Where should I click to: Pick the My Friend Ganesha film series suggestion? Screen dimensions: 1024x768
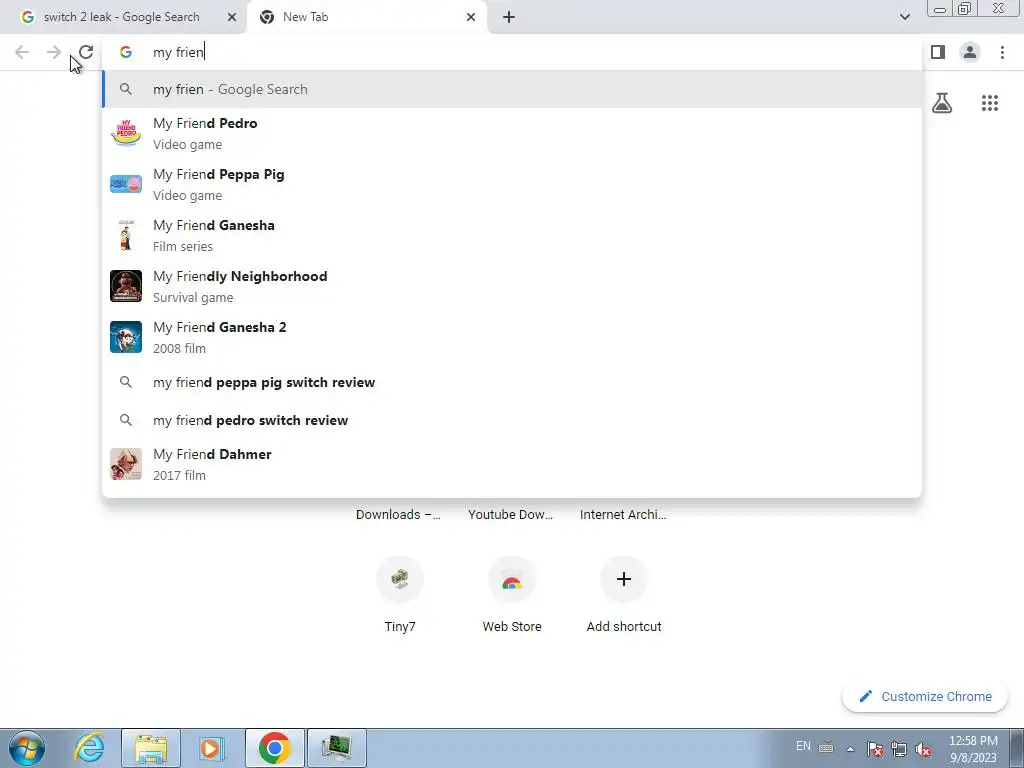point(512,235)
